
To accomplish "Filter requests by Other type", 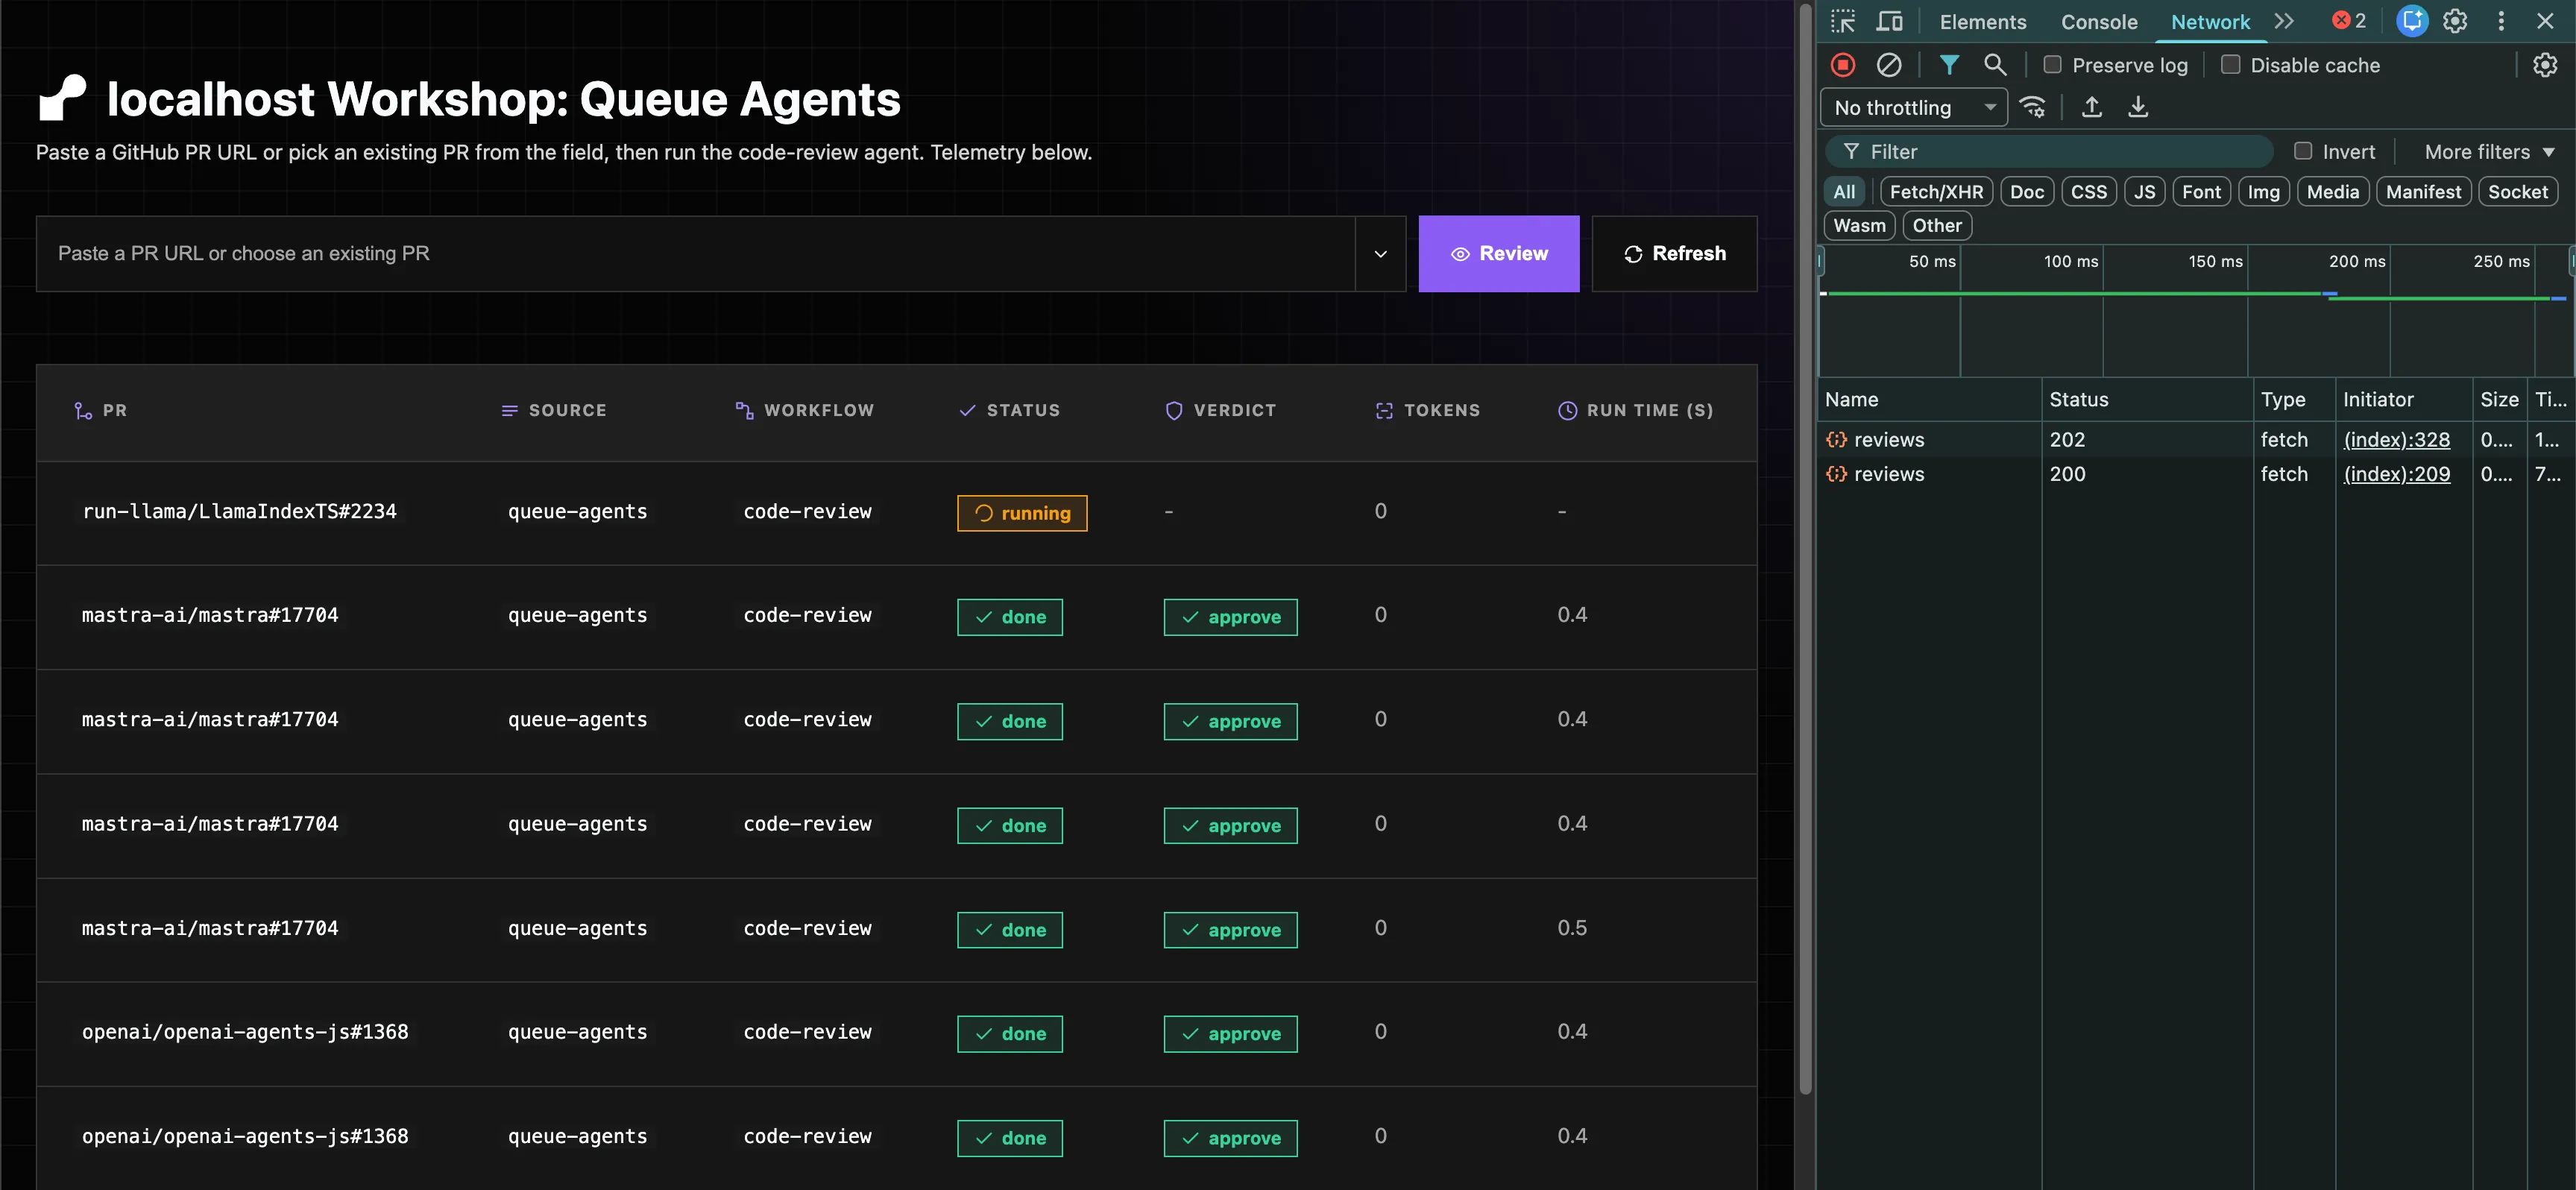I will click(x=1936, y=226).
